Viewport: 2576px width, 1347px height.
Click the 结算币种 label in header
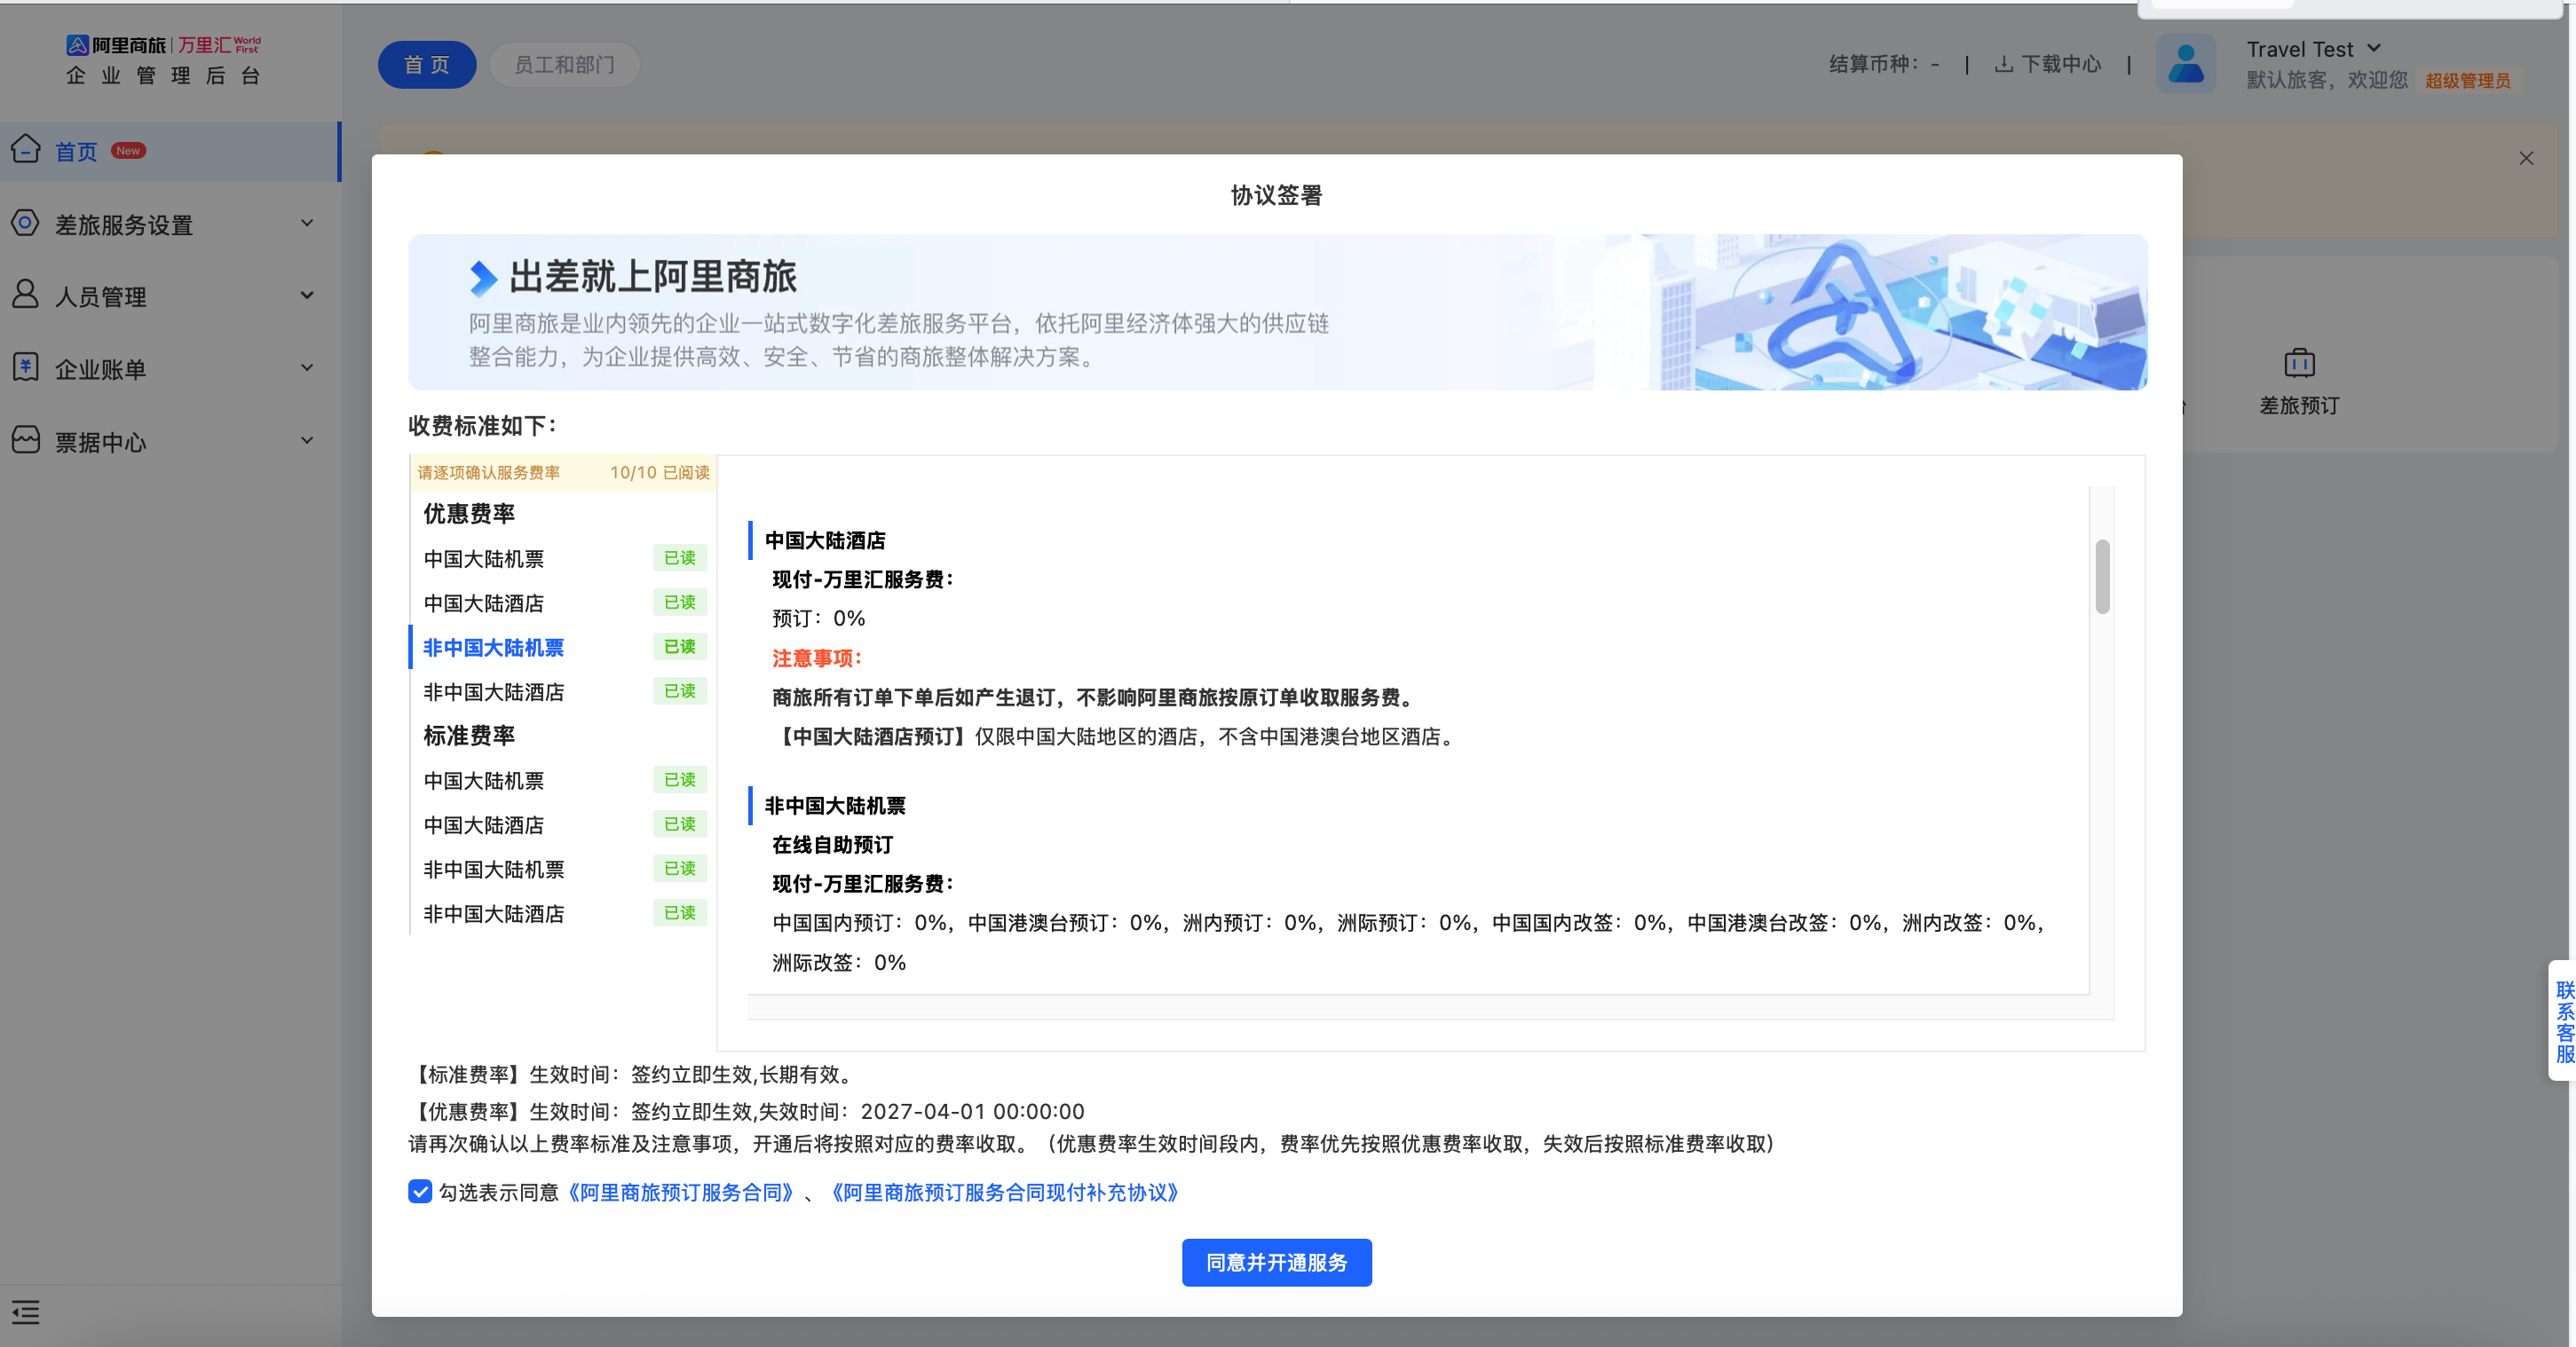click(1873, 64)
